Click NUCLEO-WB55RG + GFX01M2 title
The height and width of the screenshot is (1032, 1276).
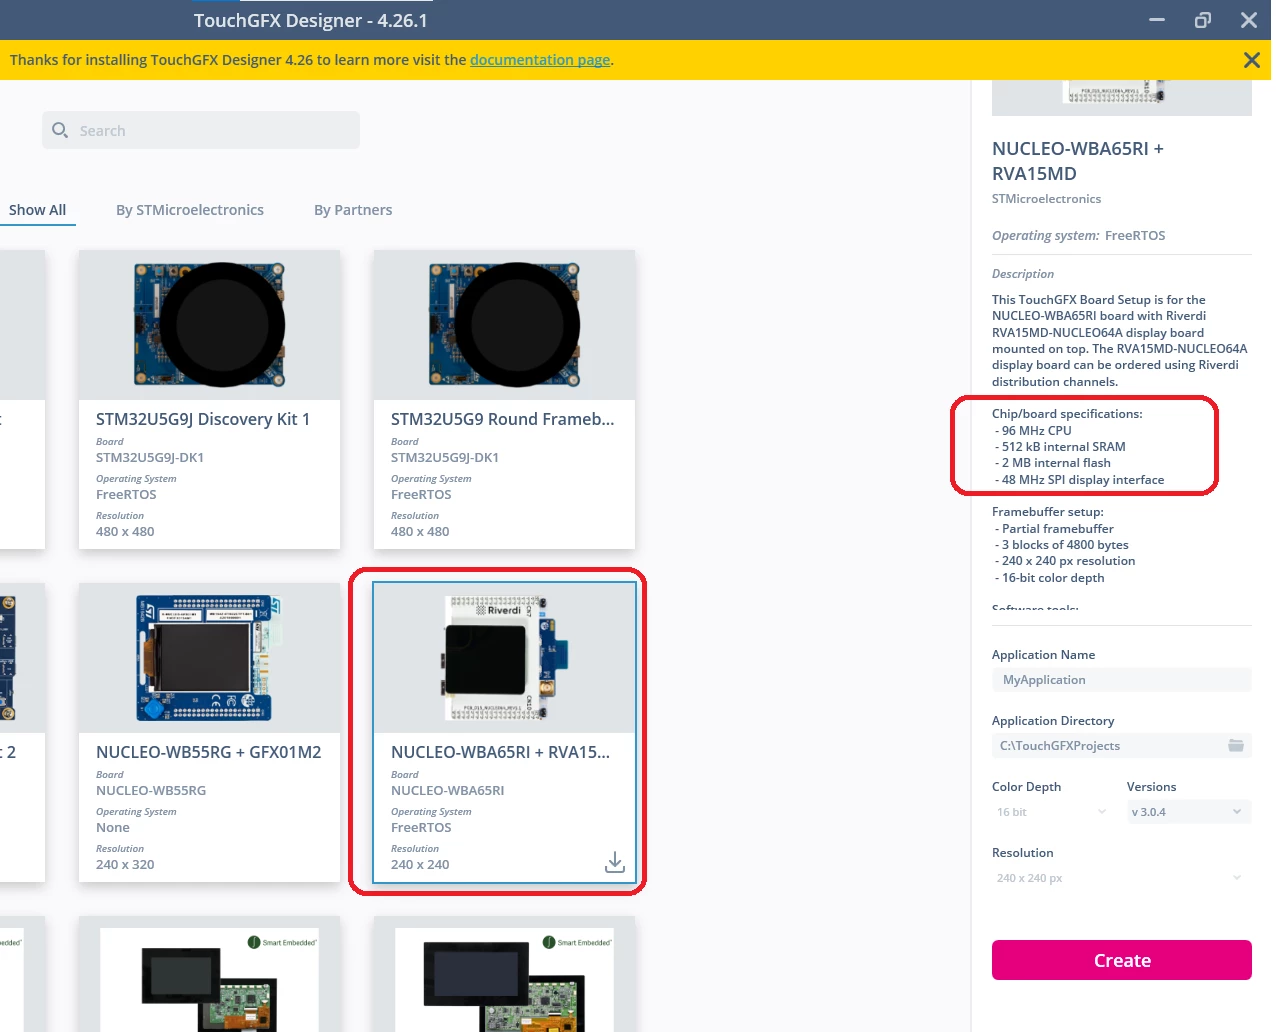[209, 752]
